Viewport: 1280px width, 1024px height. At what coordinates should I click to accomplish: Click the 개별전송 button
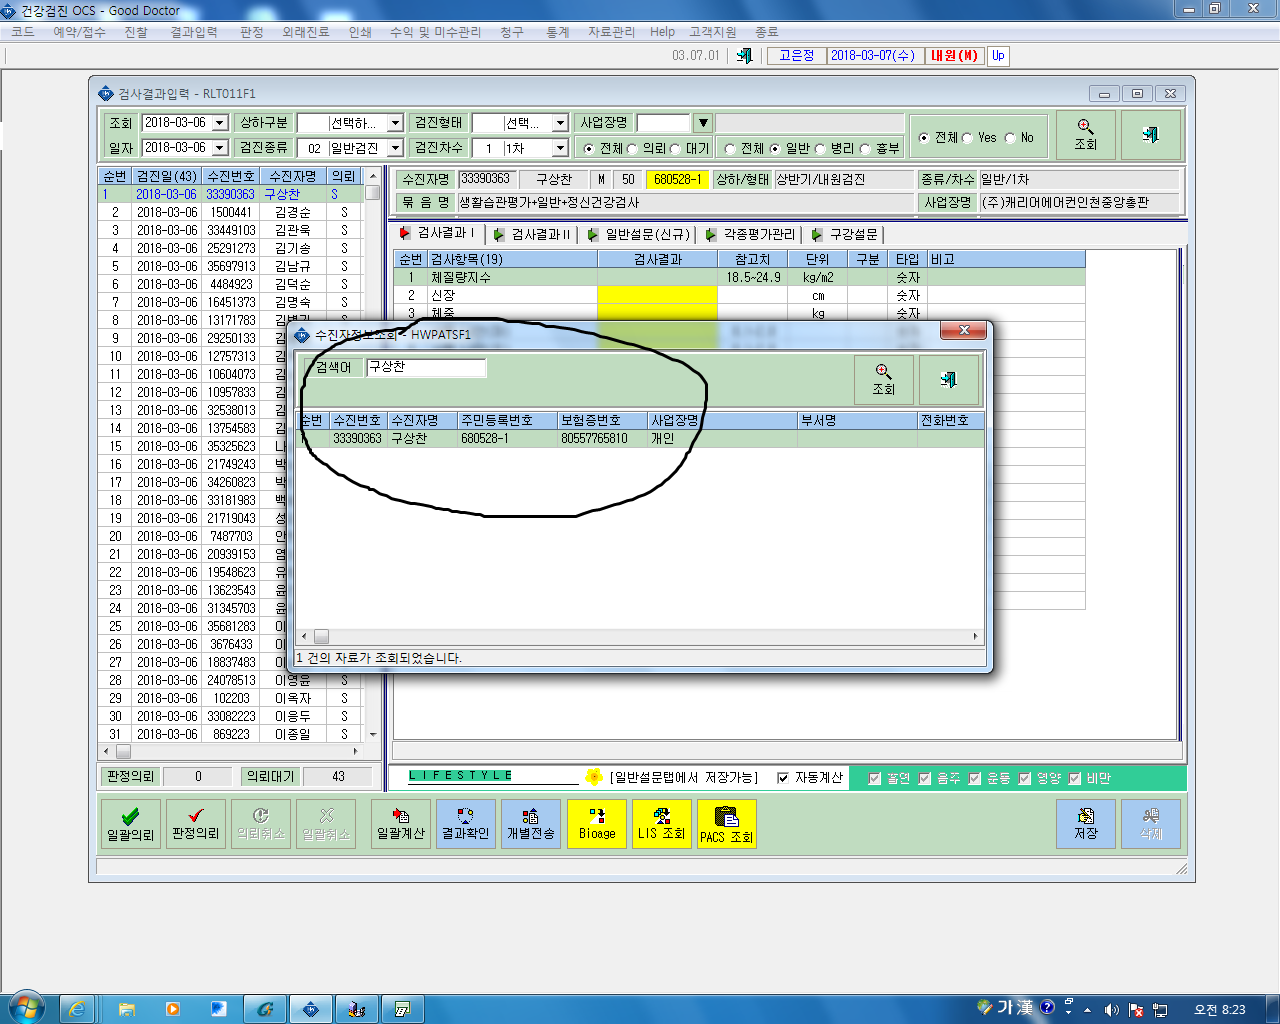pos(531,824)
